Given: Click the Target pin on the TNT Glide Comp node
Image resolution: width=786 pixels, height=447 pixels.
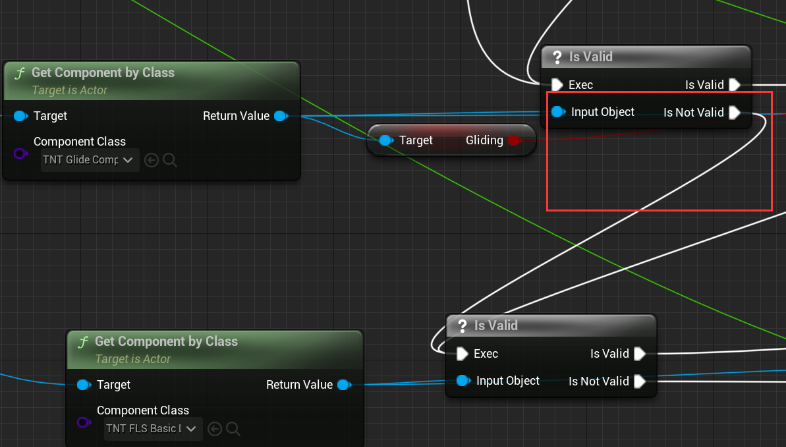Looking at the screenshot, I should (x=21, y=116).
